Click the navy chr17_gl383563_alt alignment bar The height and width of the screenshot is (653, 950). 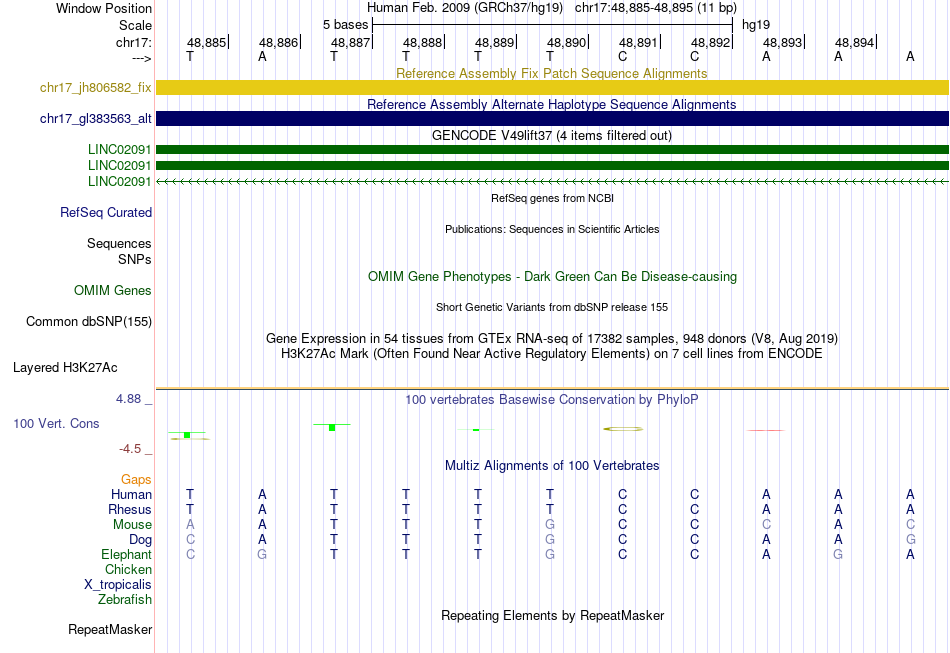552,118
